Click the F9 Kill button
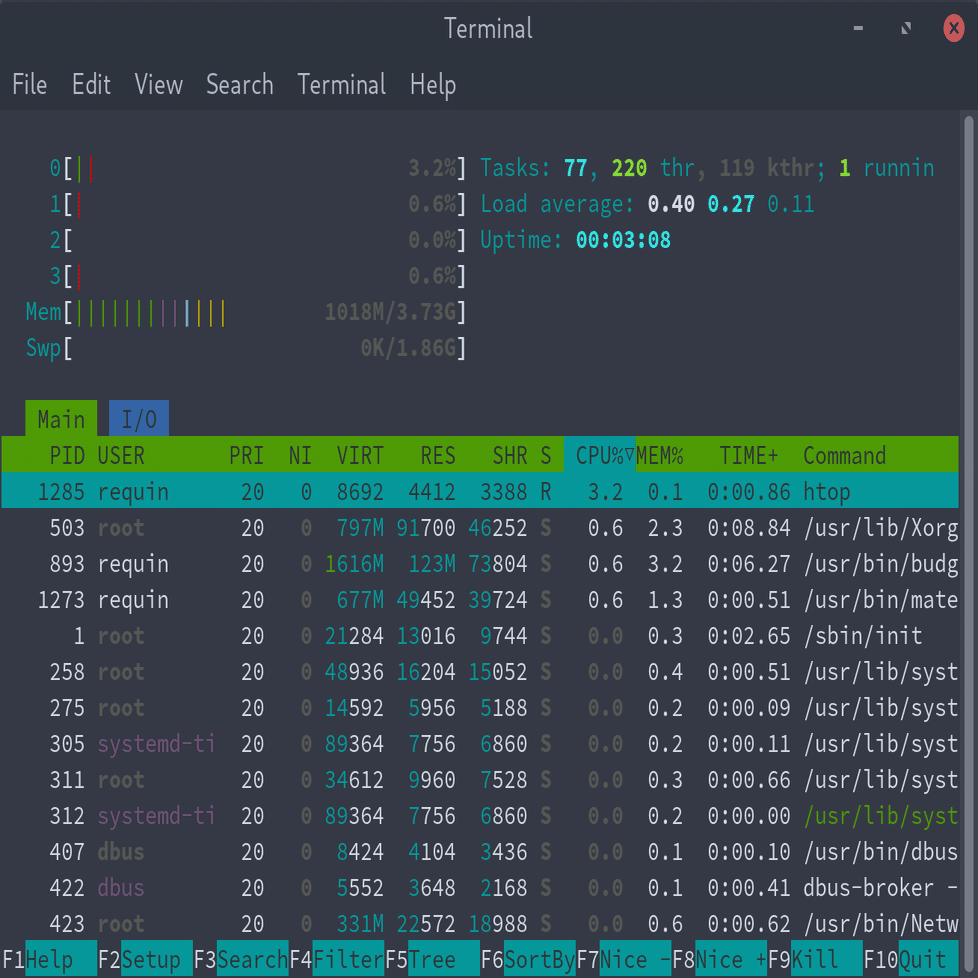 815,959
